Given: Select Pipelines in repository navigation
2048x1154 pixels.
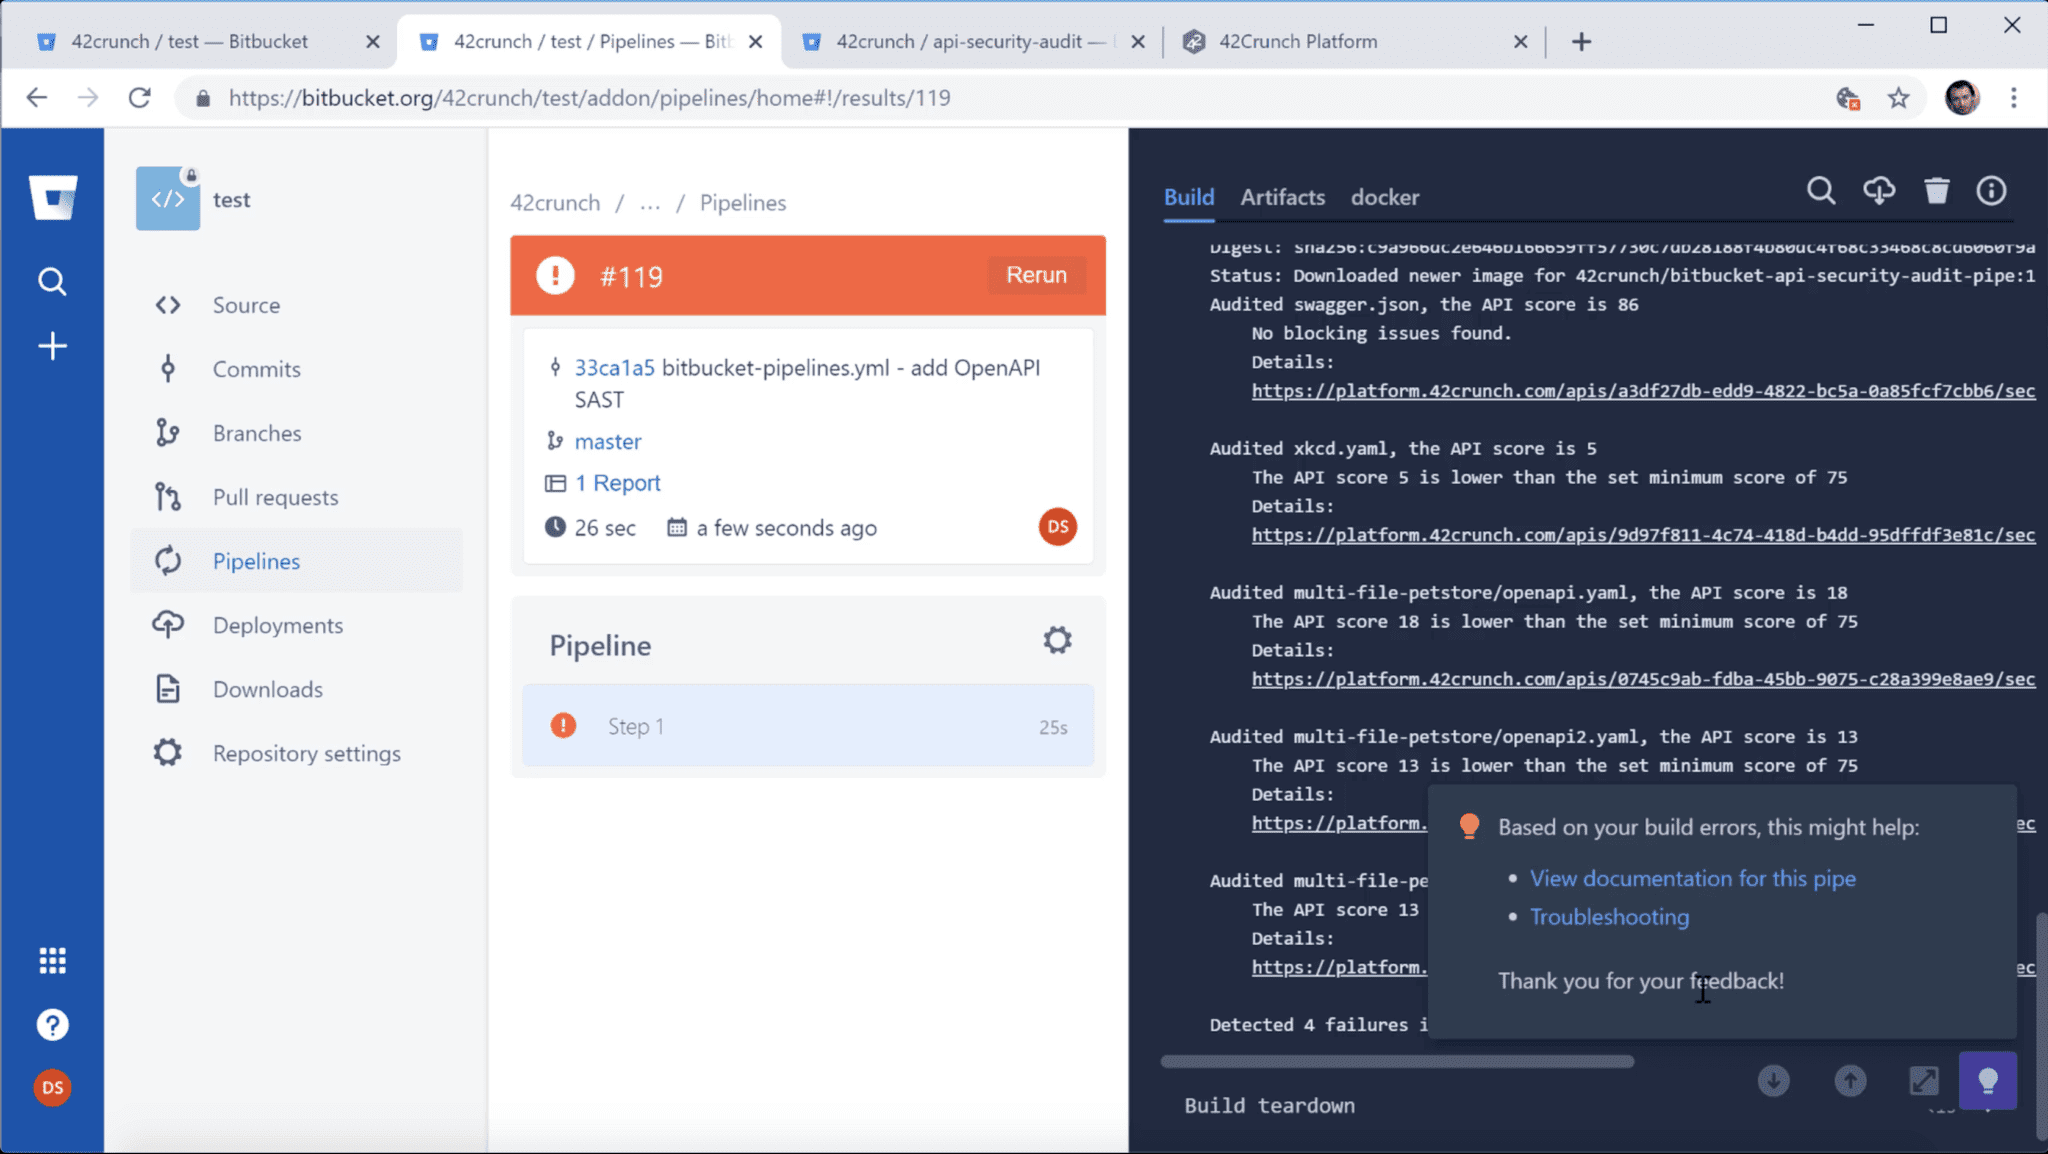Looking at the screenshot, I should 297,561.
